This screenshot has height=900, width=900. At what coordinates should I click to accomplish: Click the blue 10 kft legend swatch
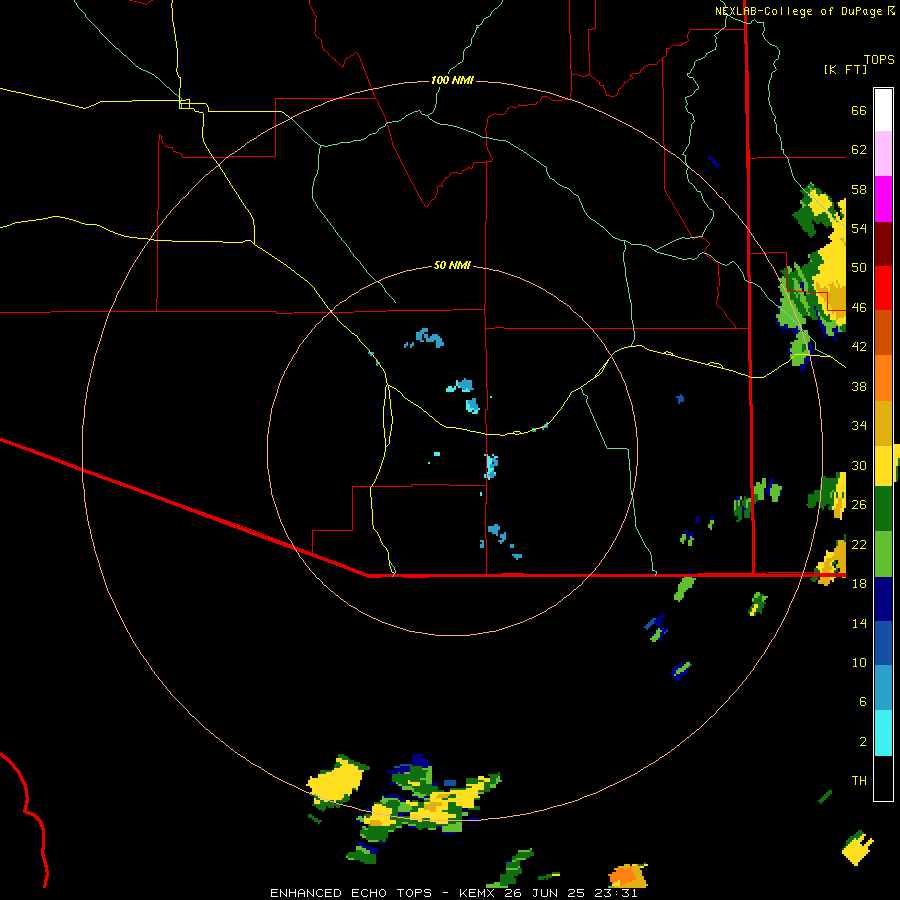883,643
